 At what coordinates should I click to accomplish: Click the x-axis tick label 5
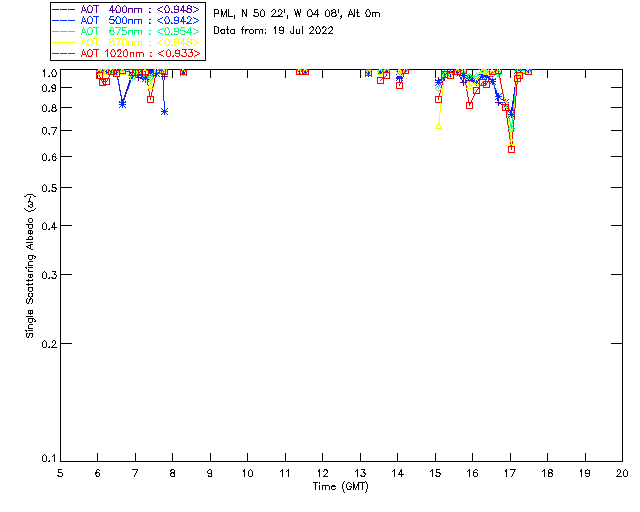click(60, 473)
